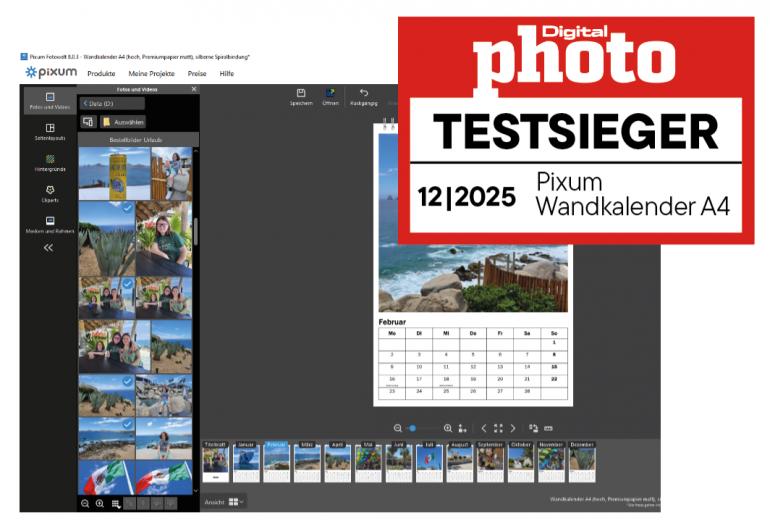This screenshot has width=770, height=528.
Task: Open the Produkte menu
Action: (101, 74)
